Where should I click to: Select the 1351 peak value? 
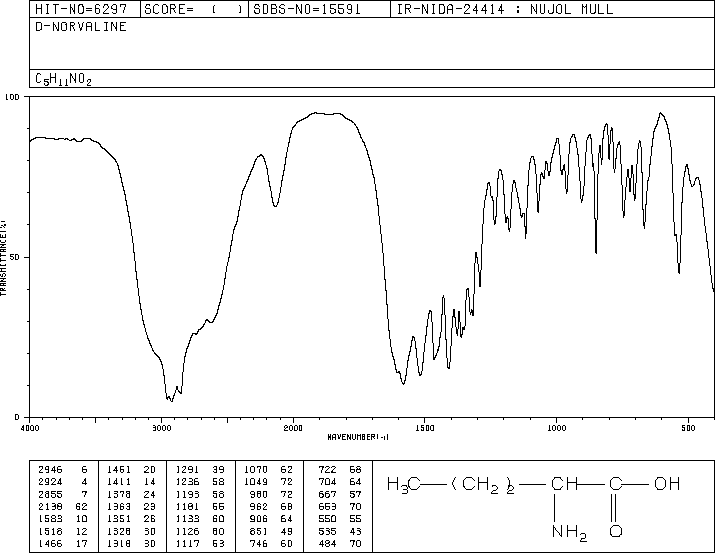point(119,519)
